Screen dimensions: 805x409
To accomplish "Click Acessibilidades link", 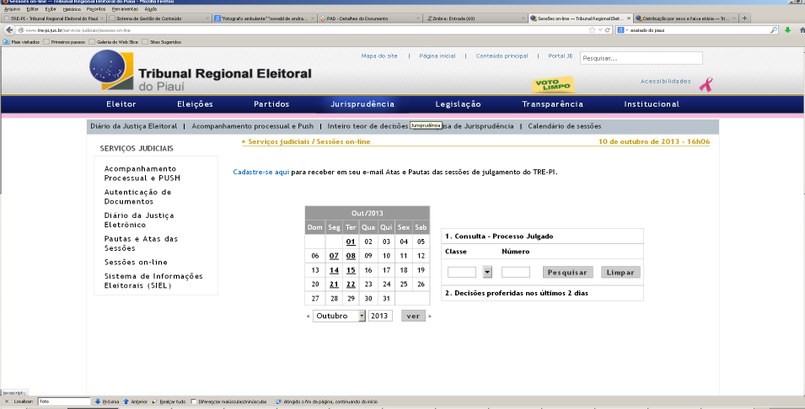I will point(665,82).
